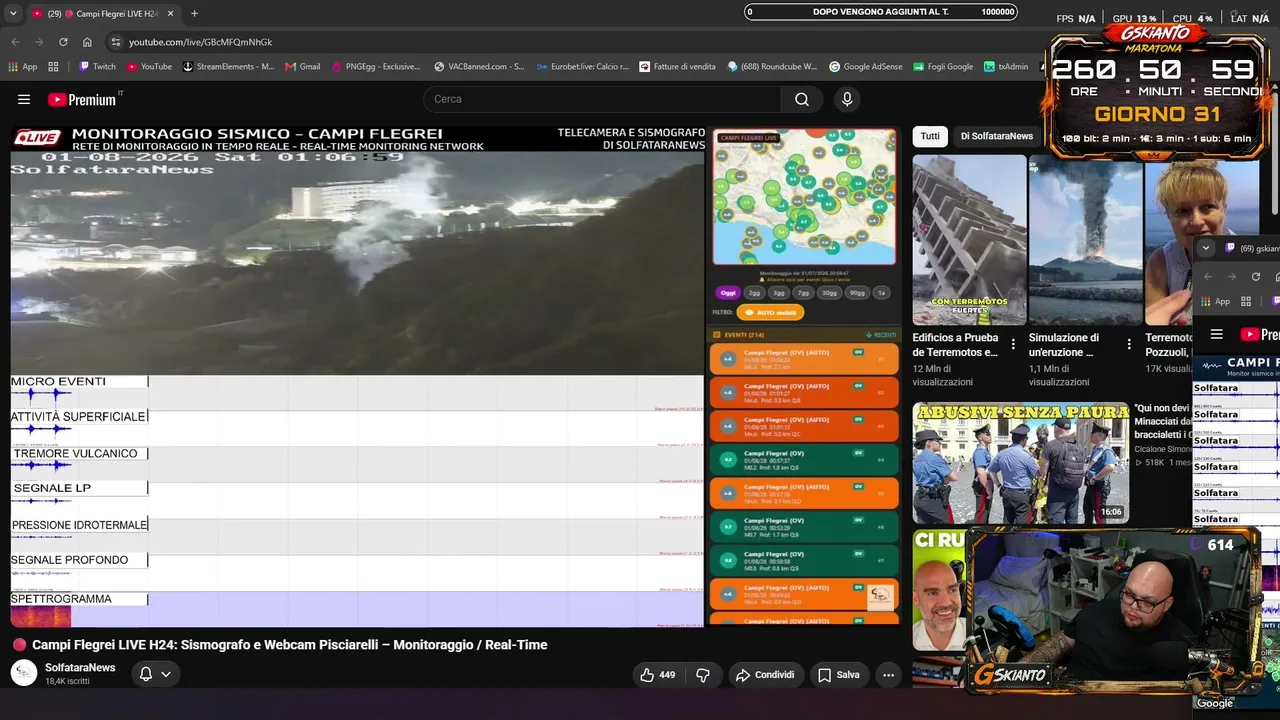Close the Campi Flegrei LIVE browser tab

(x=171, y=14)
